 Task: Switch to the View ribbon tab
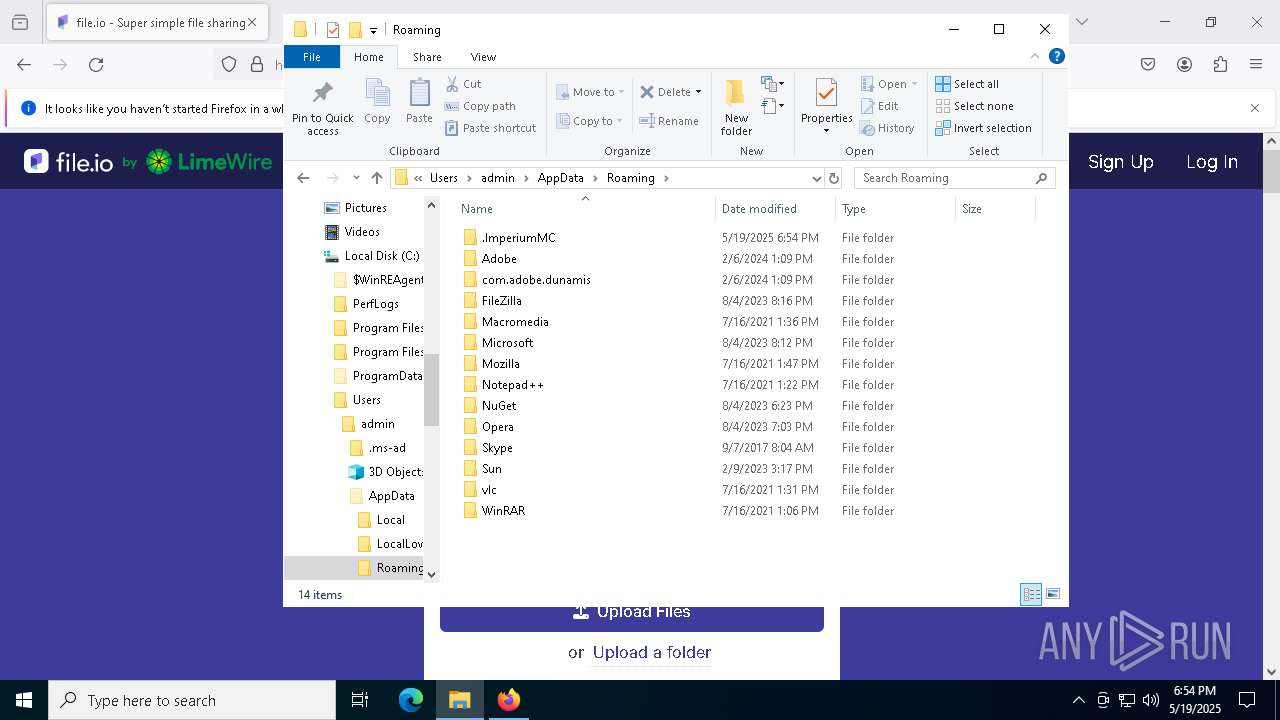[483, 57]
